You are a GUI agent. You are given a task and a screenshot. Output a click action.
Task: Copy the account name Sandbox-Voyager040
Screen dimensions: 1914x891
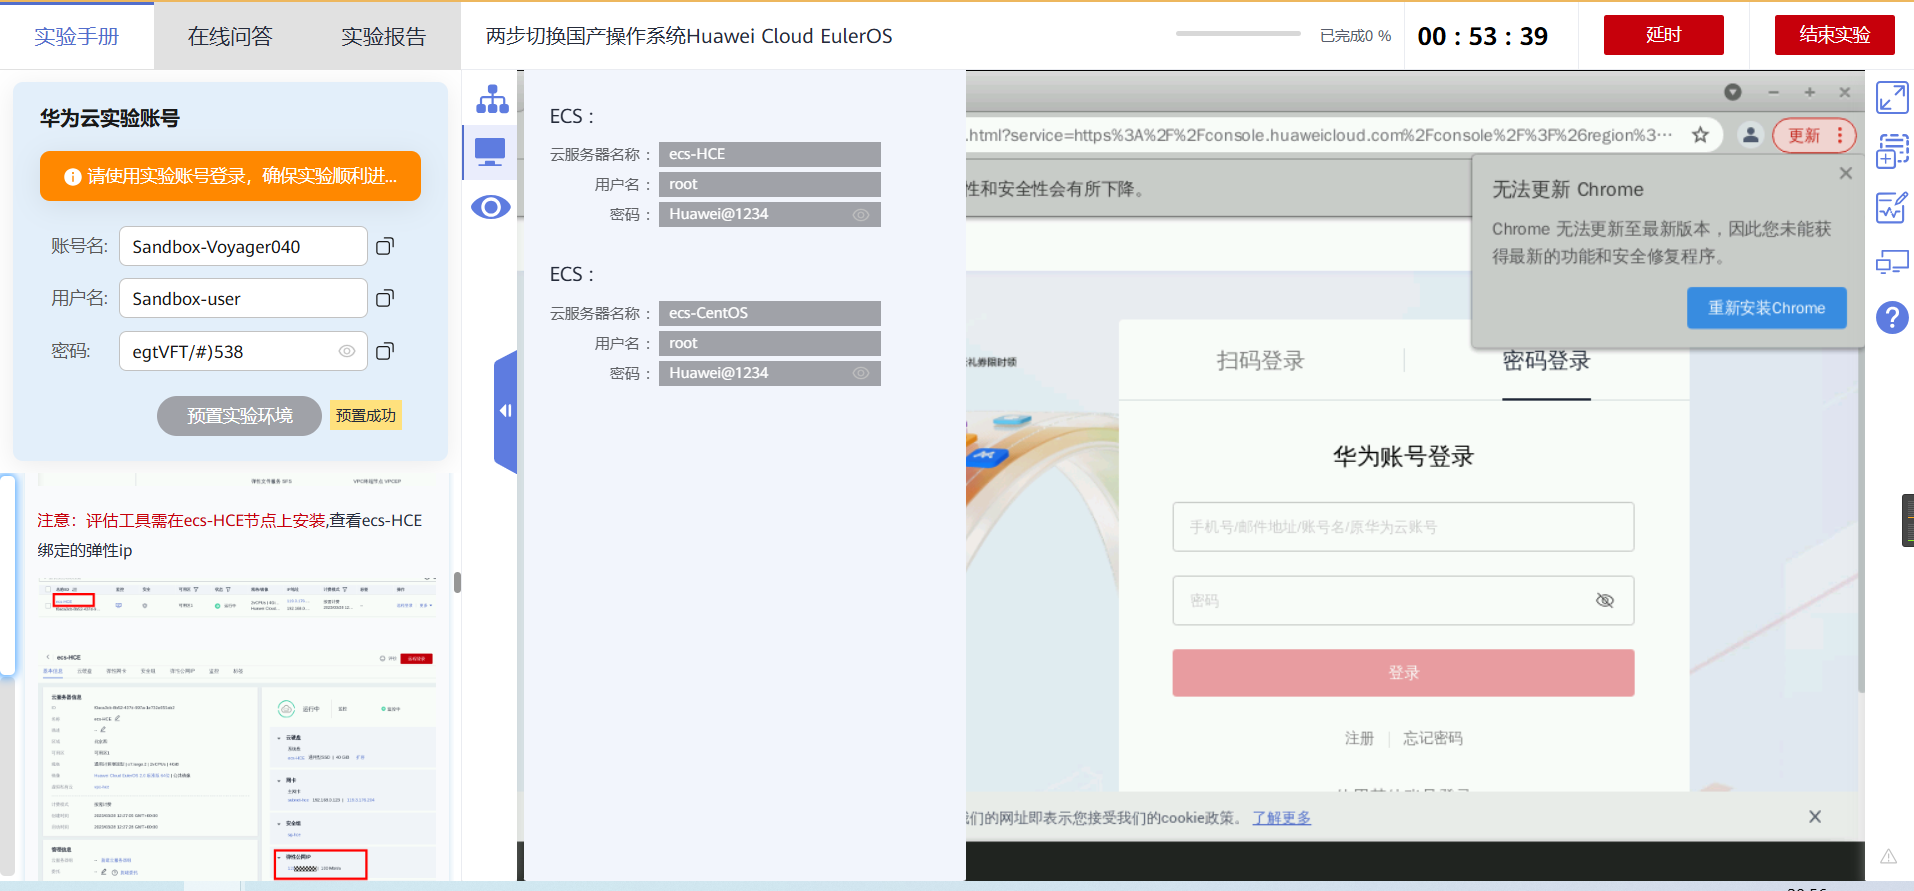(385, 246)
